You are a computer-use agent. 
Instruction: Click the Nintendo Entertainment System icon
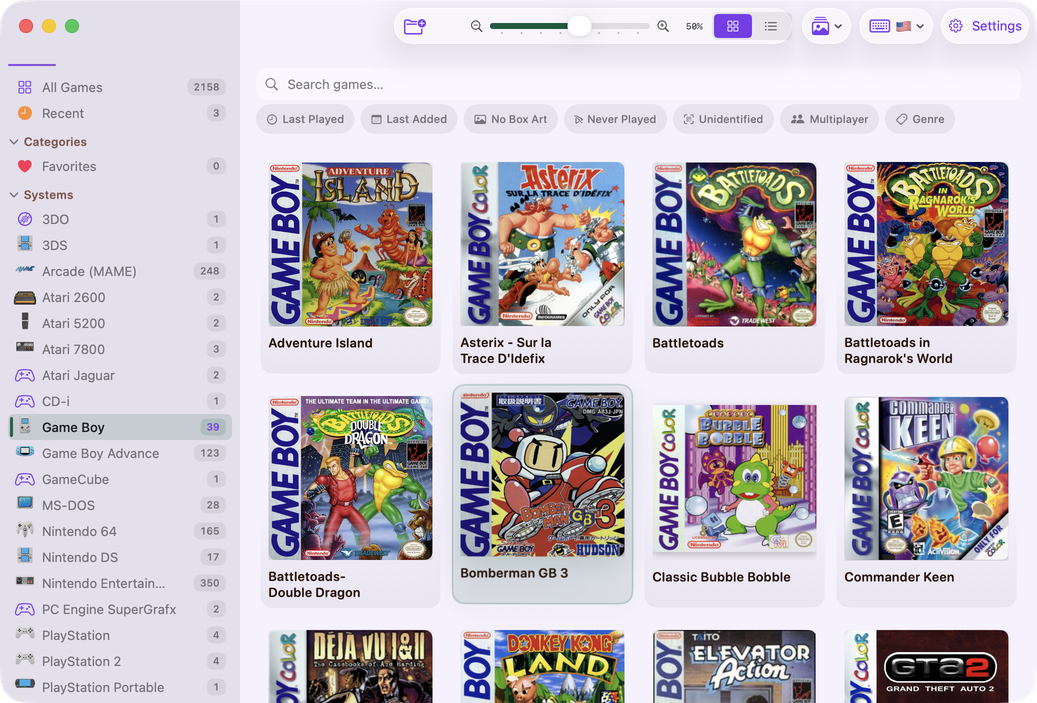click(x=24, y=582)
